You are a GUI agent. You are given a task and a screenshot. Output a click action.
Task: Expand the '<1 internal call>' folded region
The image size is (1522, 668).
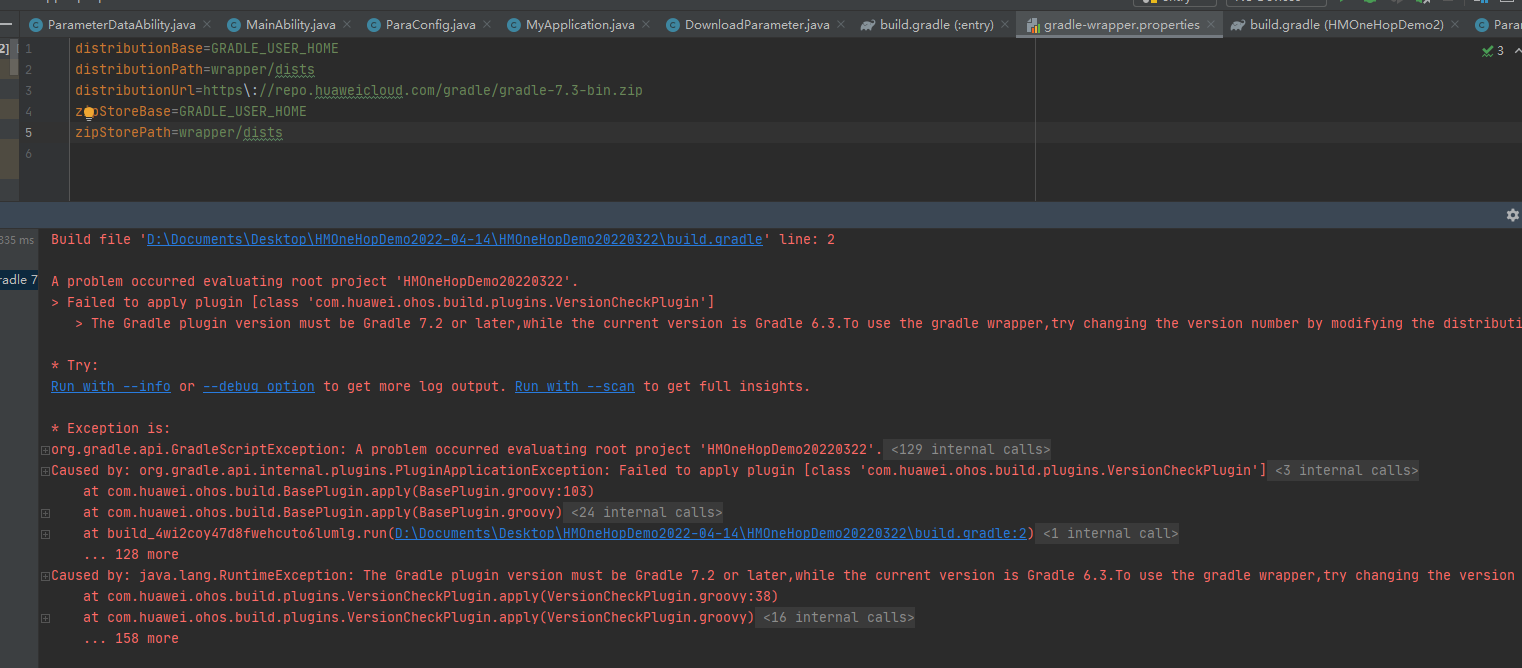(1108, 534)
